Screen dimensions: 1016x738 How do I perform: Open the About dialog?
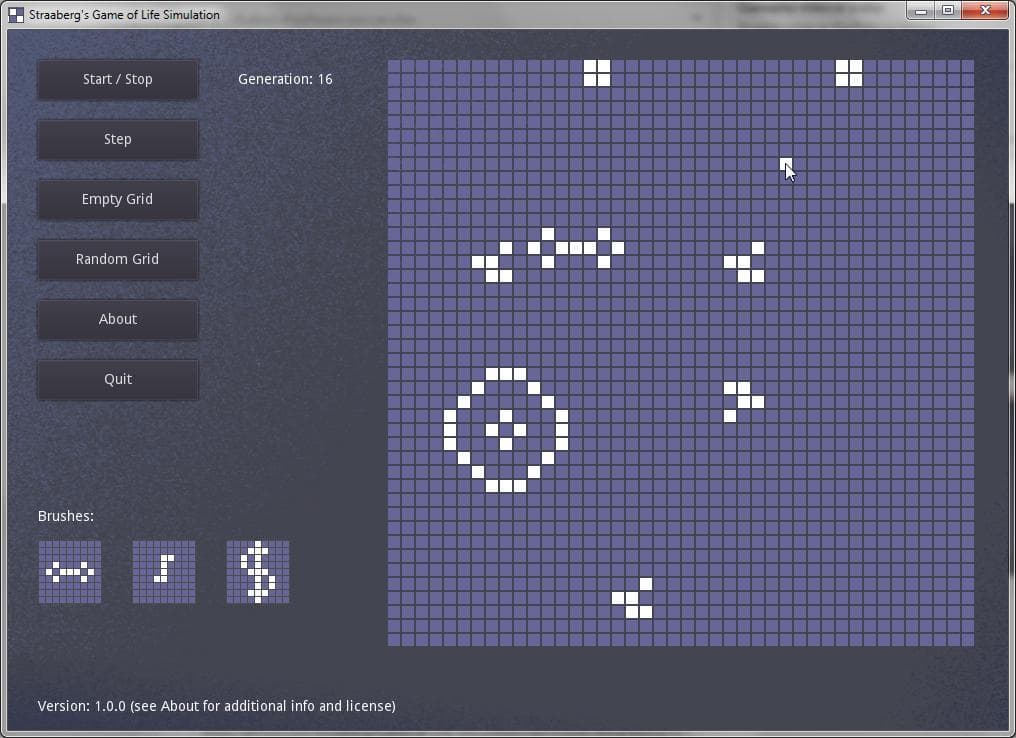click(x=118, y=319)
